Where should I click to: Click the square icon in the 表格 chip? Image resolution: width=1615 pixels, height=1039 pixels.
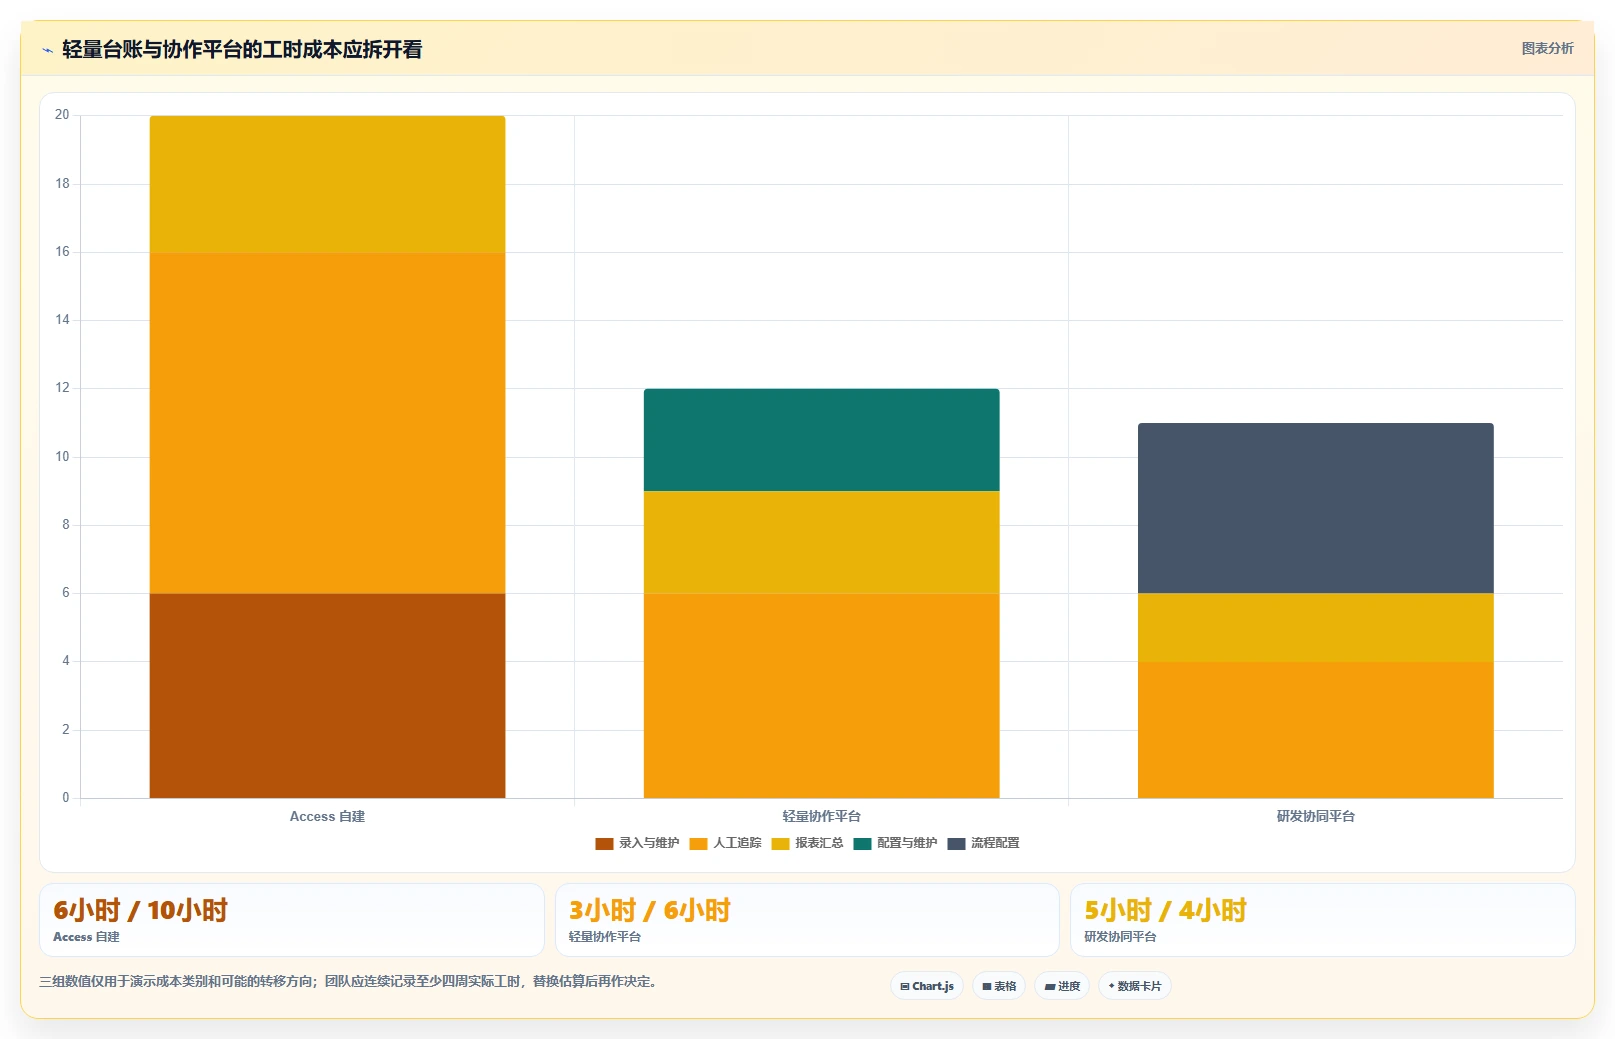tap(987, 986)
